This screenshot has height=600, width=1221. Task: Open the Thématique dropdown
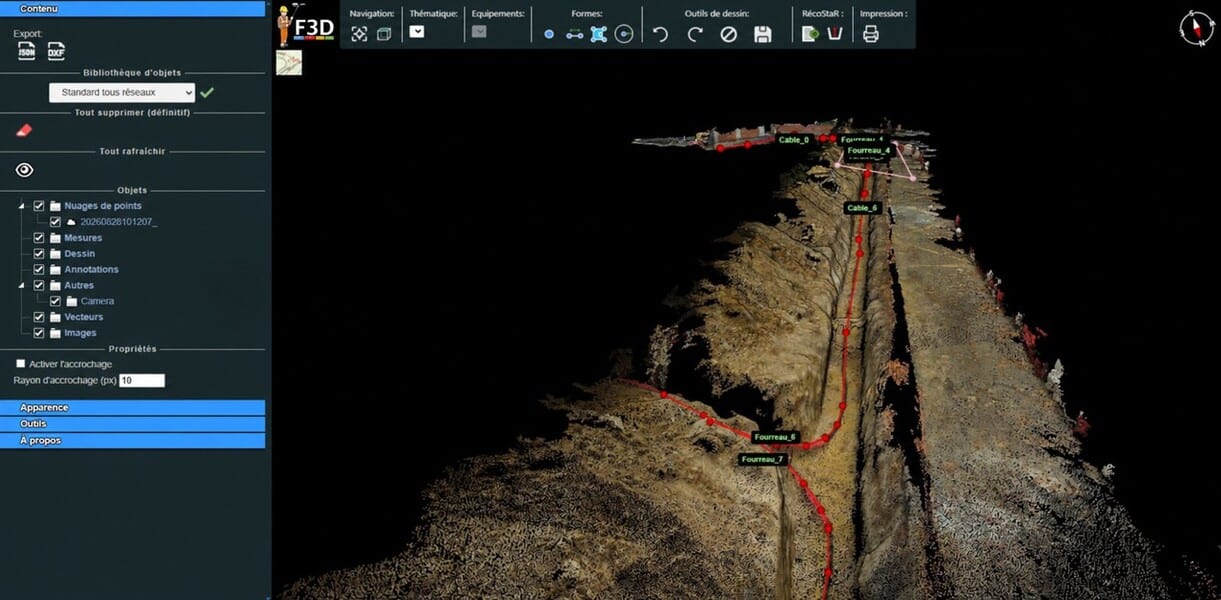point(417,31)
